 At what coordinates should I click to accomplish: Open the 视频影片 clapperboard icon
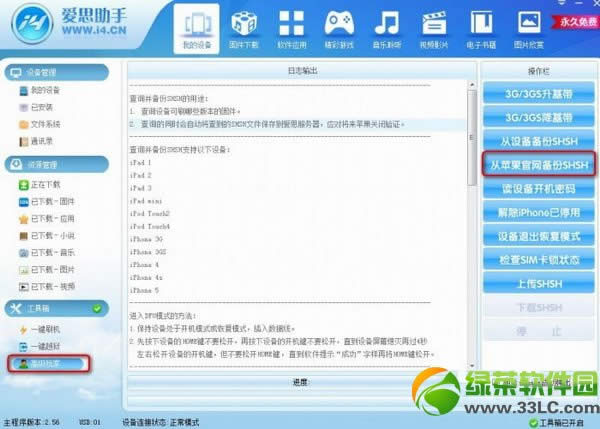434,29
